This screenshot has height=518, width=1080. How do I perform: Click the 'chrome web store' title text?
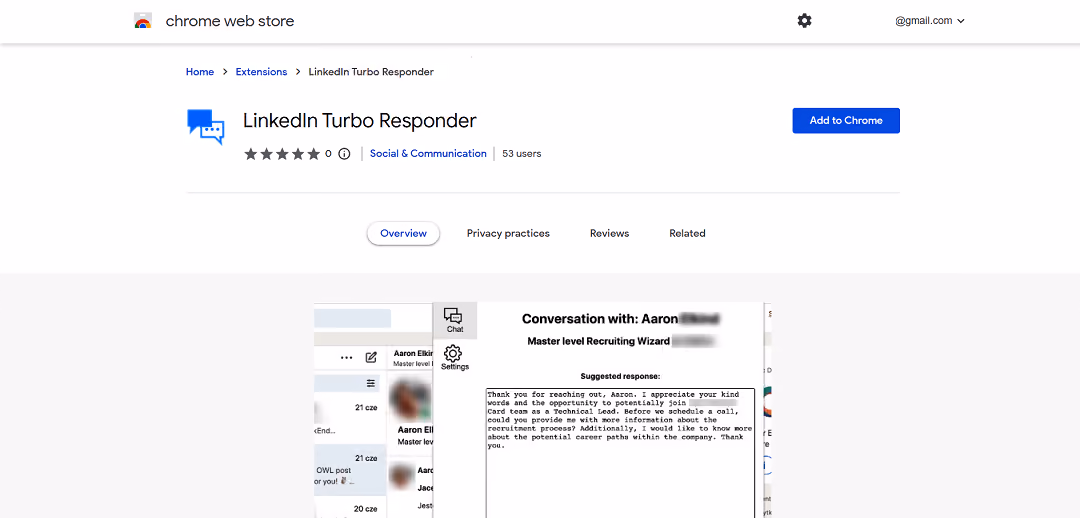pyautogui.click(x=230, y=21)
